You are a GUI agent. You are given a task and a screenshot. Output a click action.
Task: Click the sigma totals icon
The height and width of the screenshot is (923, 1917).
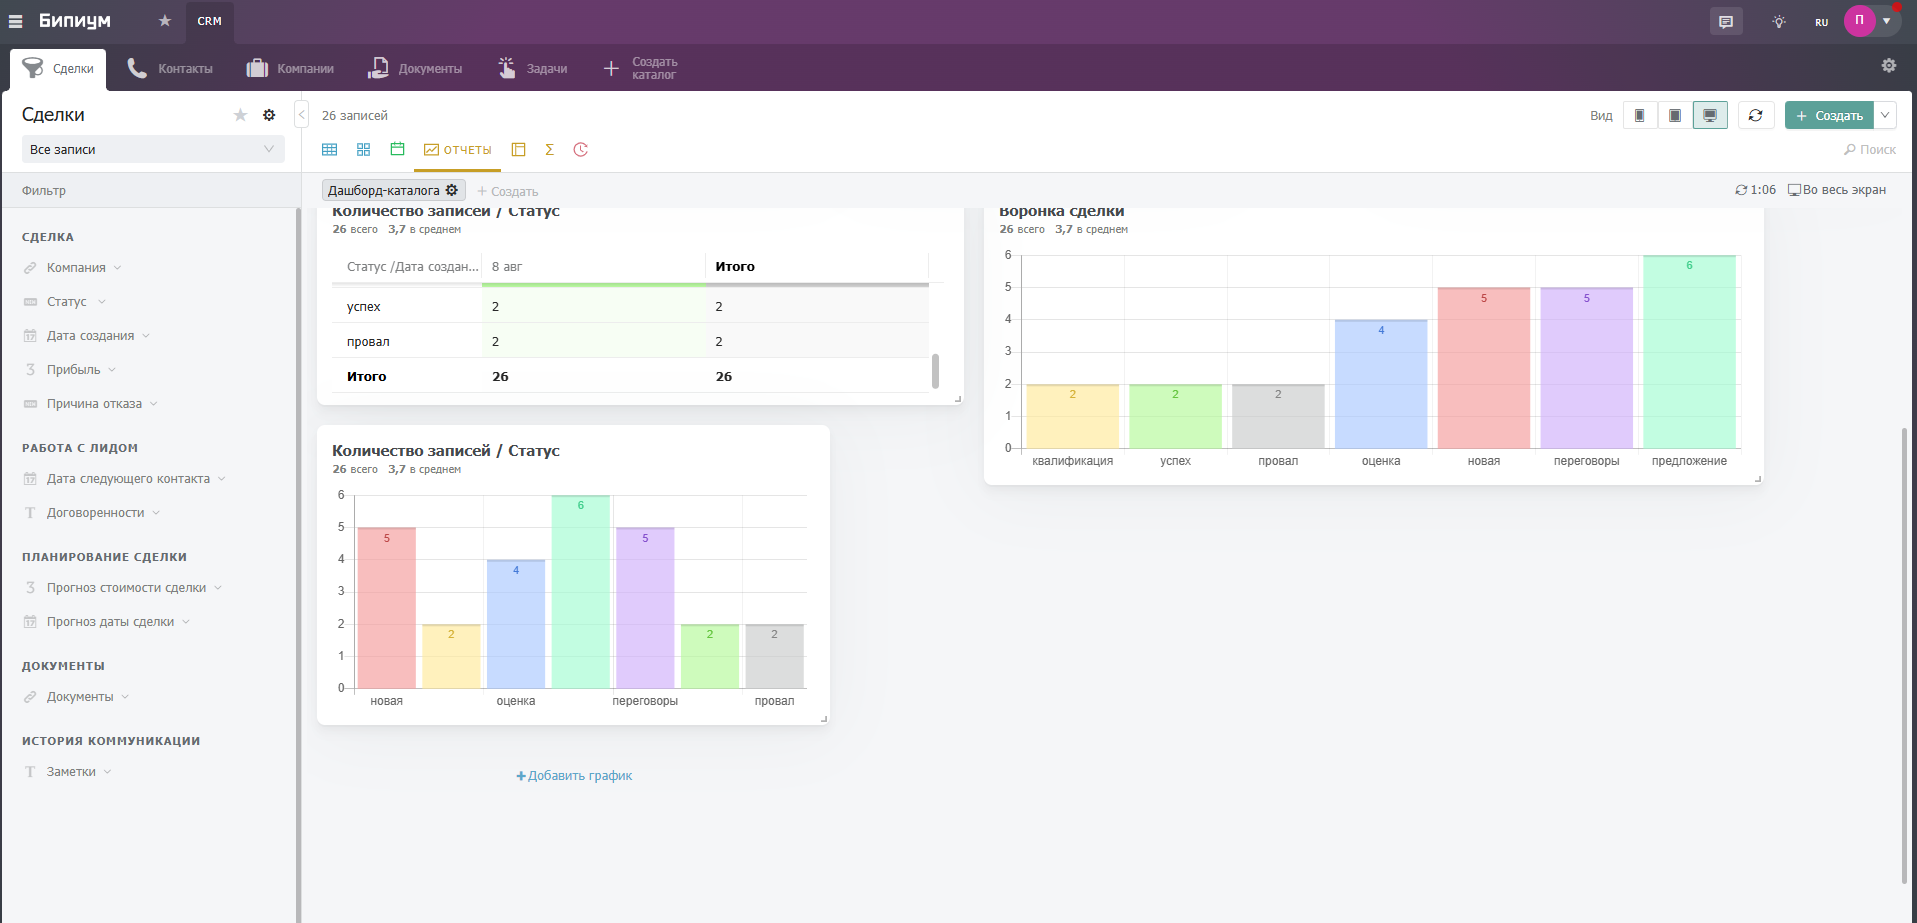(x=549, y=150)
